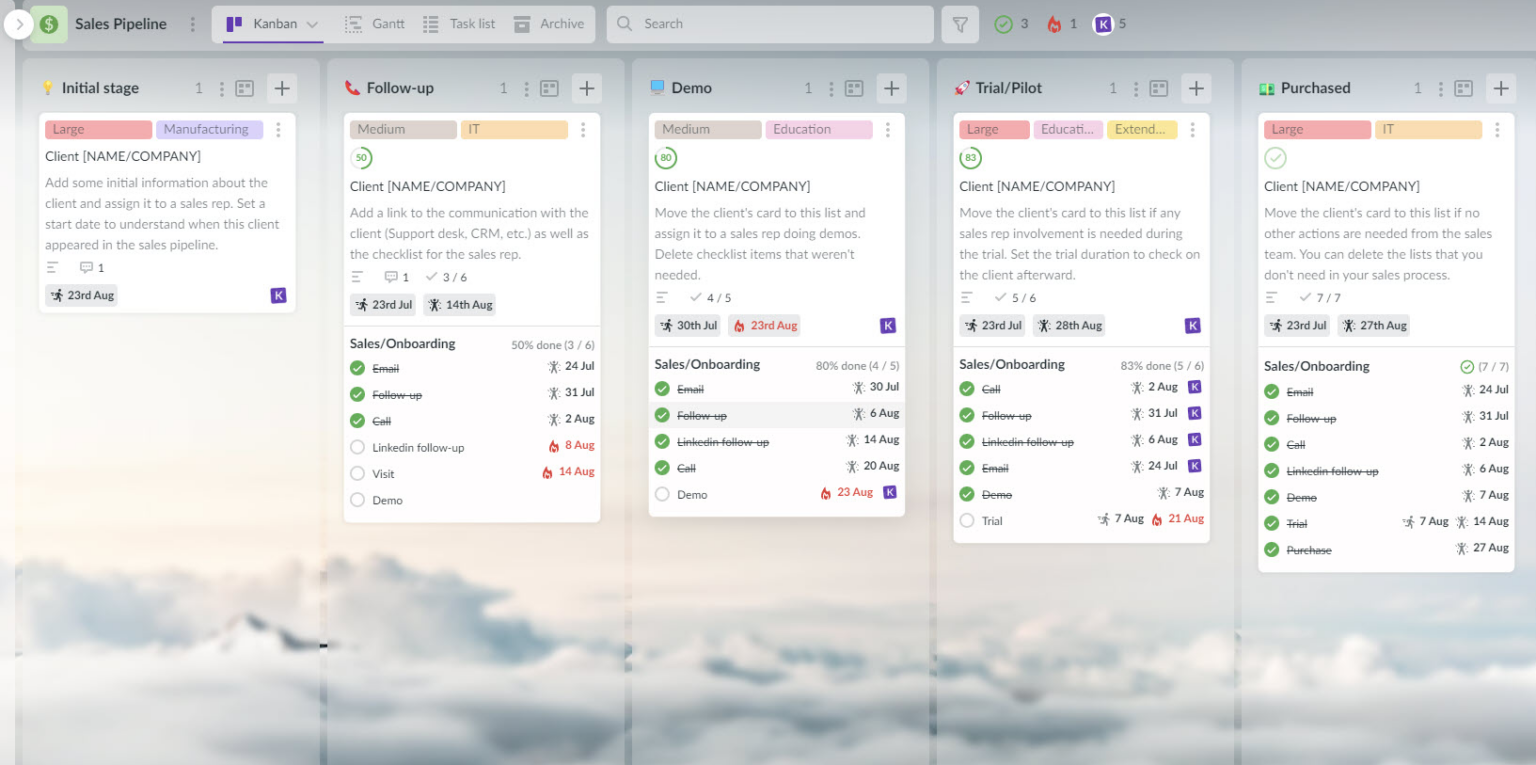Click the Large label on Initial stage card
Viewport: 1536px width, 765px height.
click(x=99, y=129)
